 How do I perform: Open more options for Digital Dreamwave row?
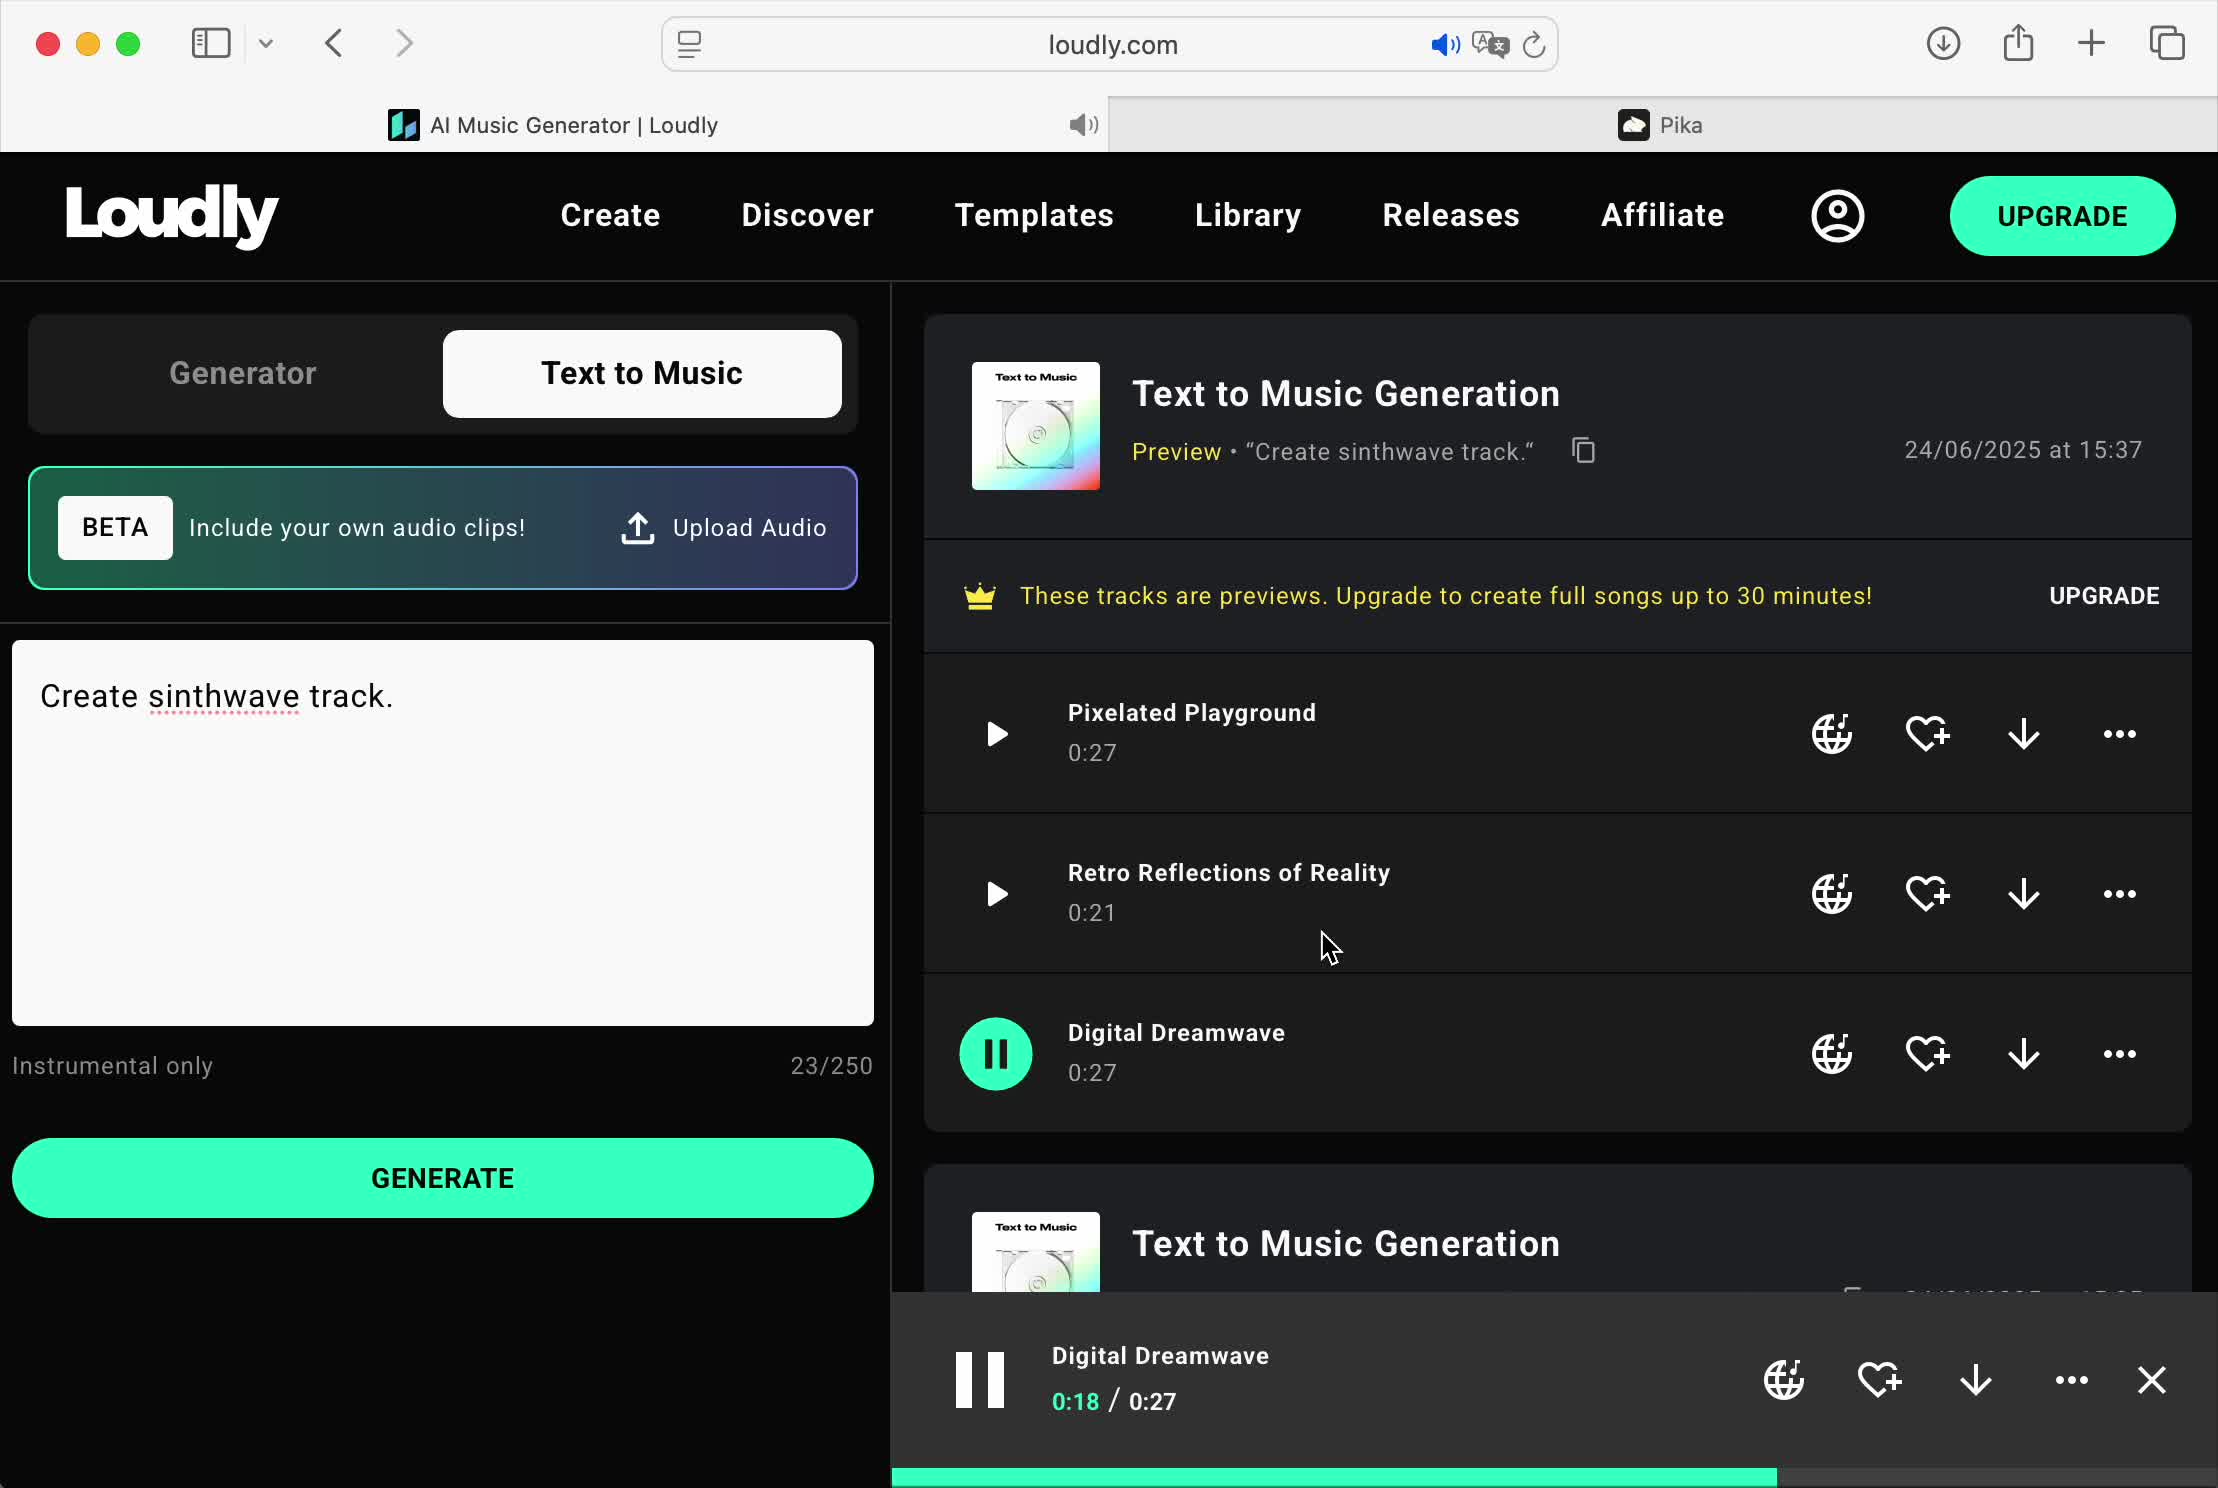pyautogui.click(x=2119, y=1054)
